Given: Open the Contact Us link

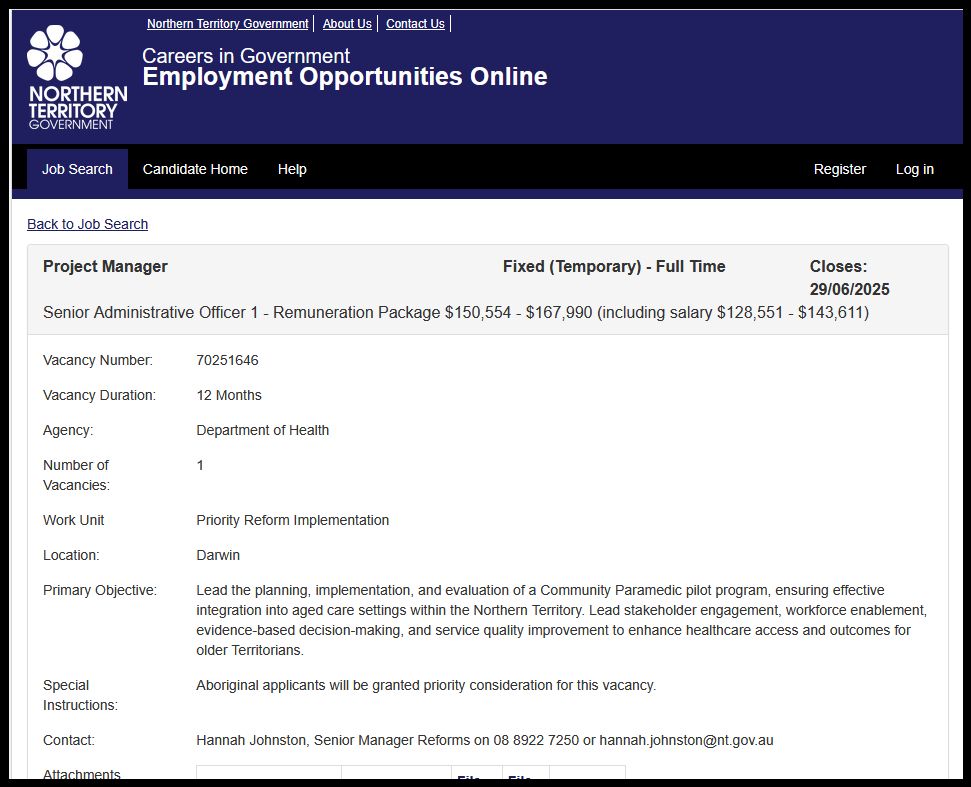Looking at the screenshot, I should point(415,24).
